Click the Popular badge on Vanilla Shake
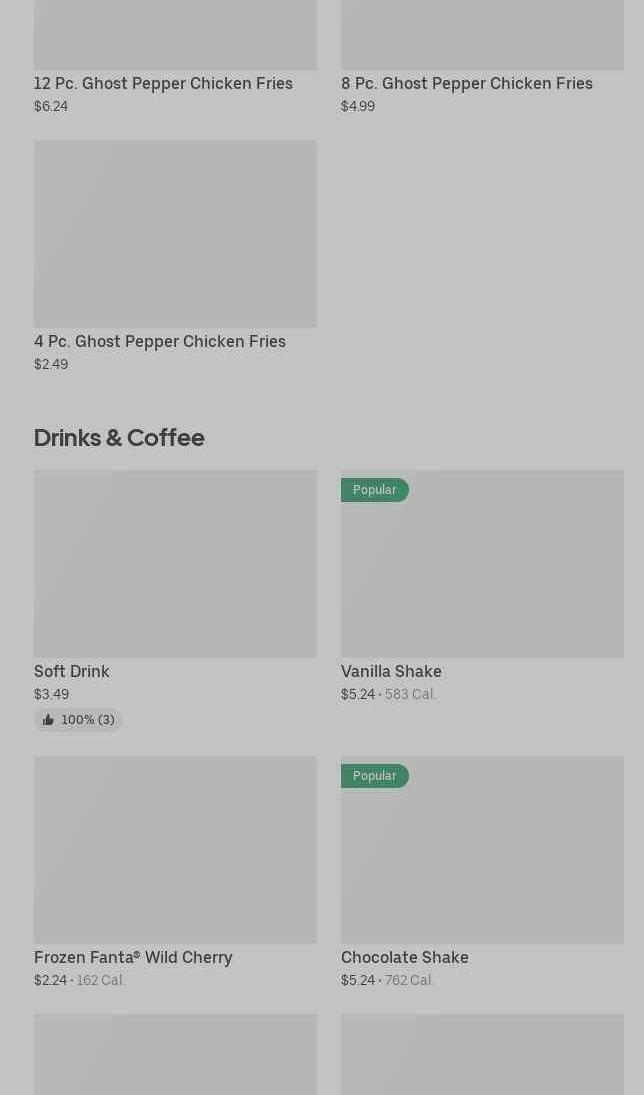Viewport: 644px width, 1095px height. [x=374, y=490]
